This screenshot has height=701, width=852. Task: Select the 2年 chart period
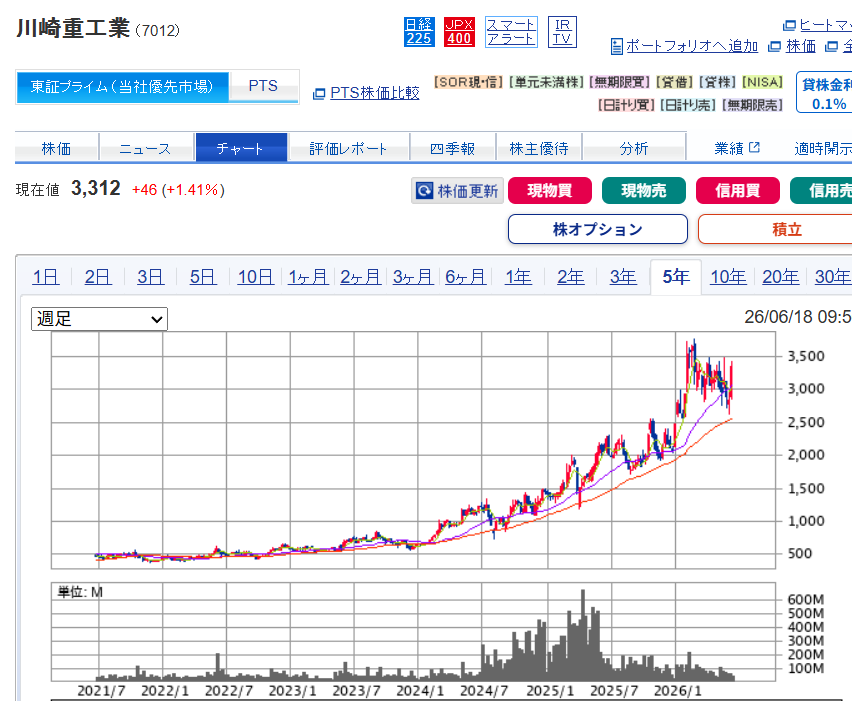point(571,277)
